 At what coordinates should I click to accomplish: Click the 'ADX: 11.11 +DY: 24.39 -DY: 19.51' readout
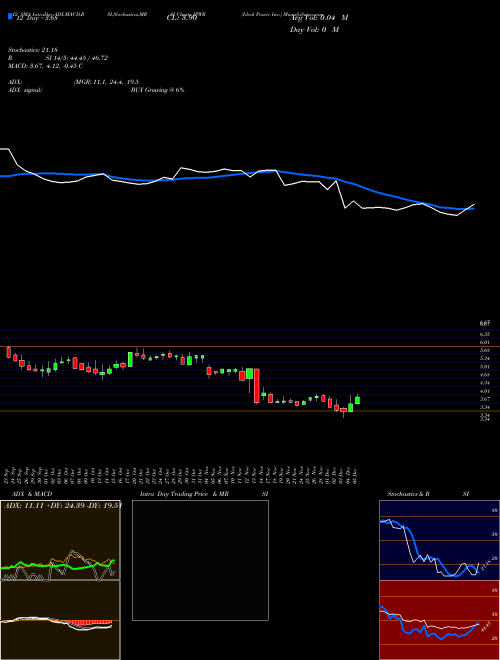(63, 506)
